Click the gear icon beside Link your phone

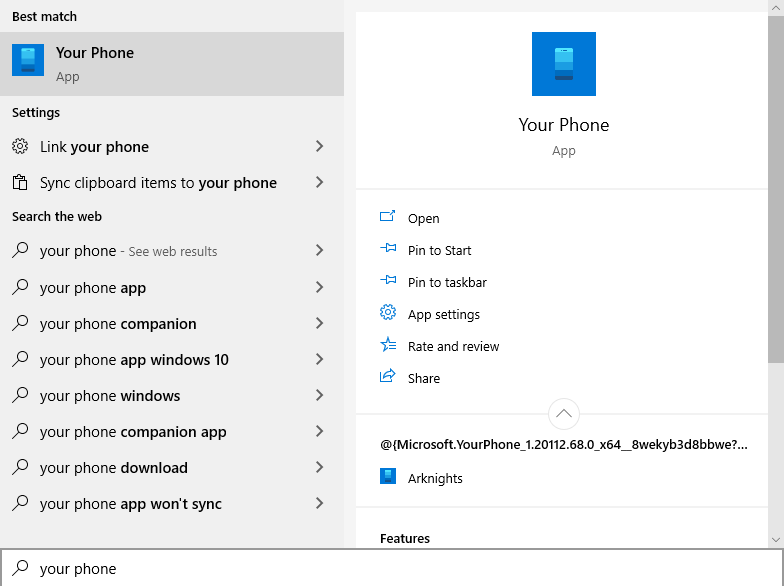pyautogui.click(x=20, y=146)
